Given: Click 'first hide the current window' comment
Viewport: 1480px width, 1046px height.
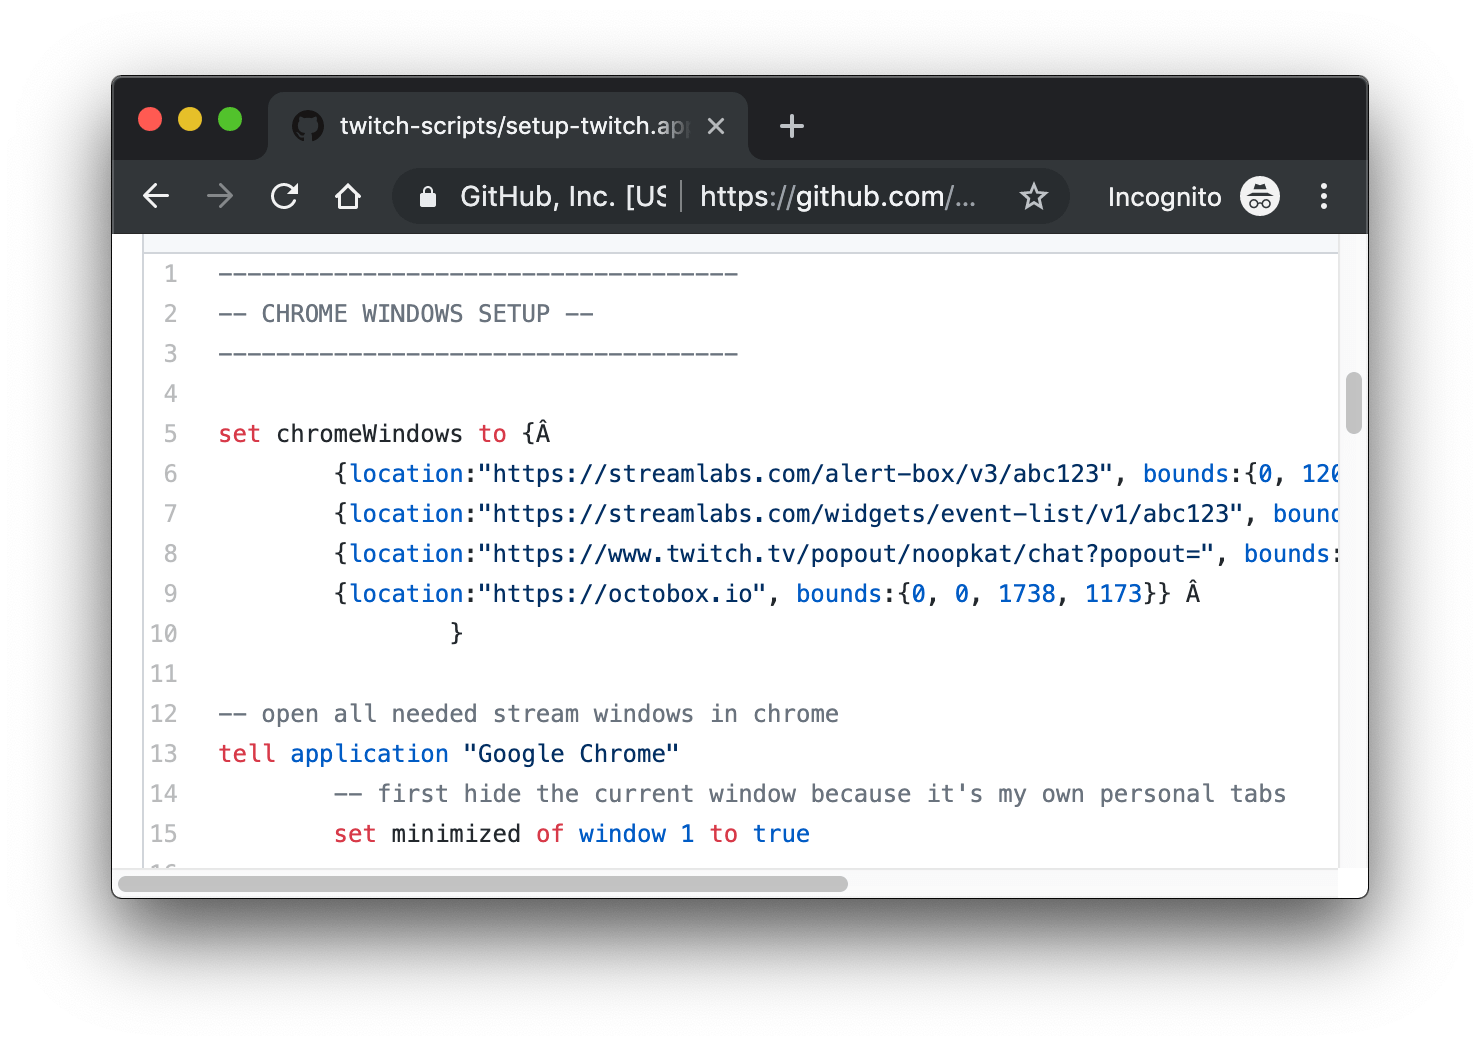Looking at the screenshot, I should [810, 794].
